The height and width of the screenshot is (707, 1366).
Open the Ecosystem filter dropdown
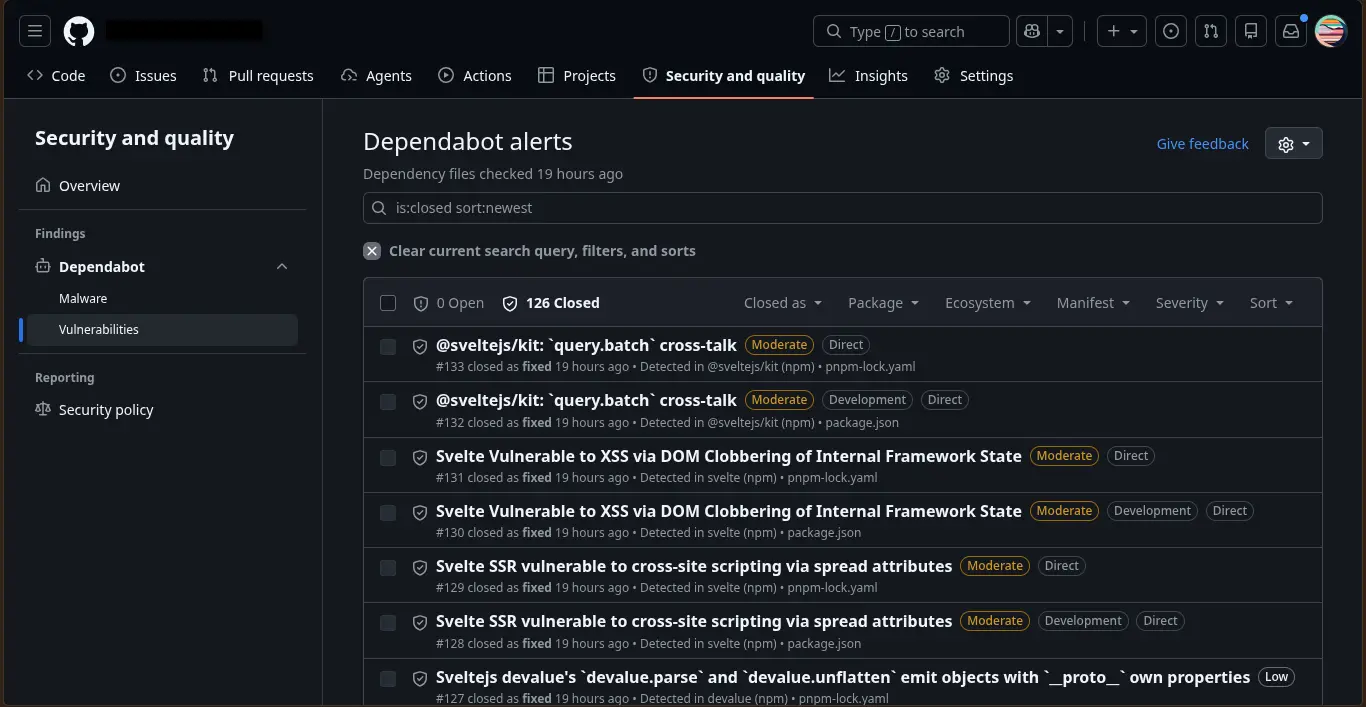click(x=987, y=303)
